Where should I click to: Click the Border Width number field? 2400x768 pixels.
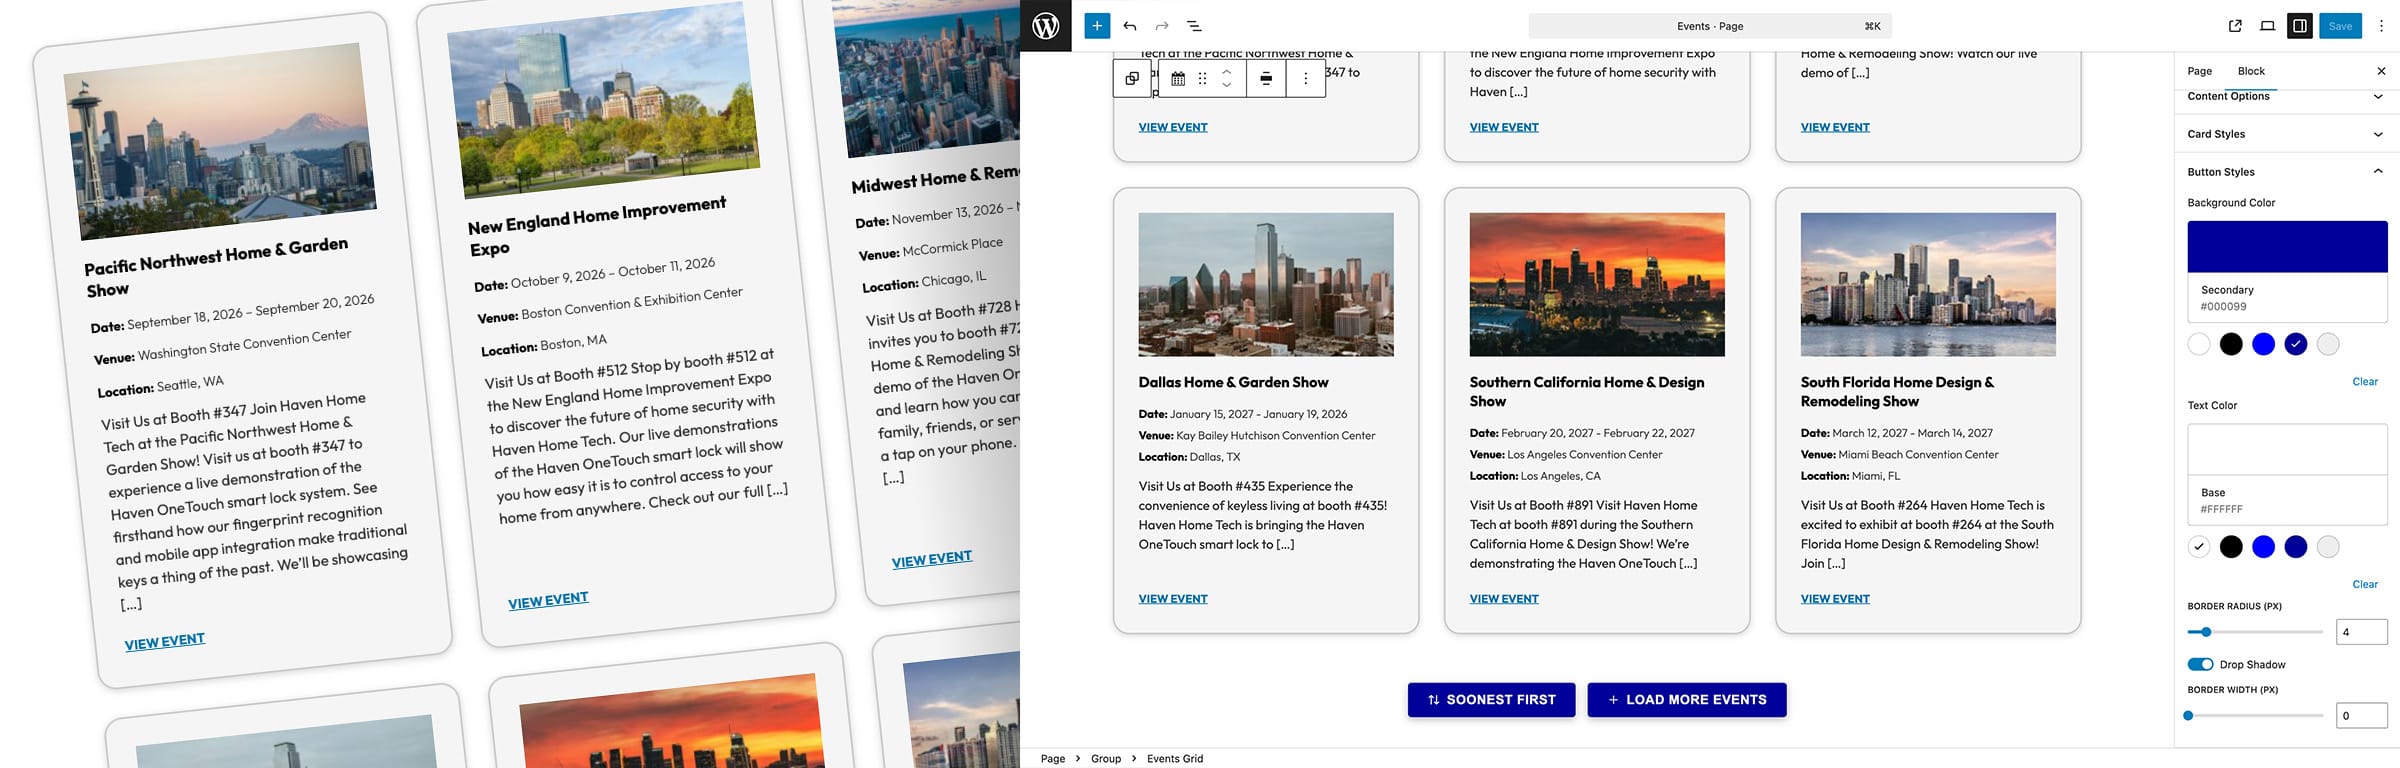(x=2361, y=715)
